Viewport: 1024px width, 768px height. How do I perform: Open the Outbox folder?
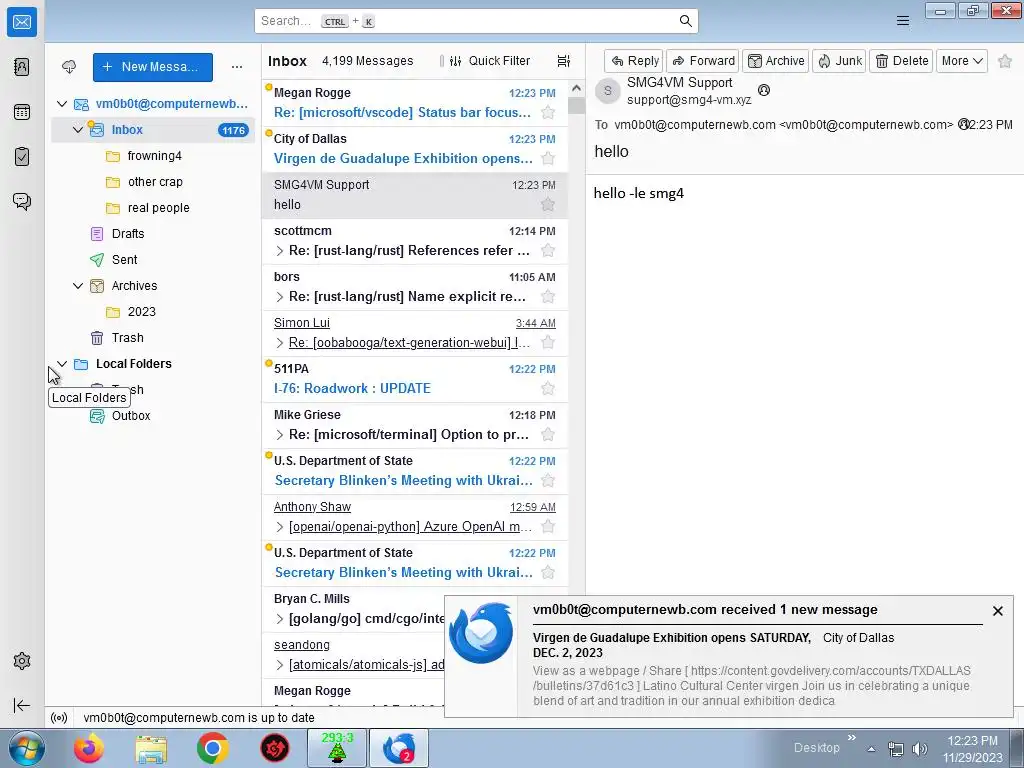tap(131, 415)
